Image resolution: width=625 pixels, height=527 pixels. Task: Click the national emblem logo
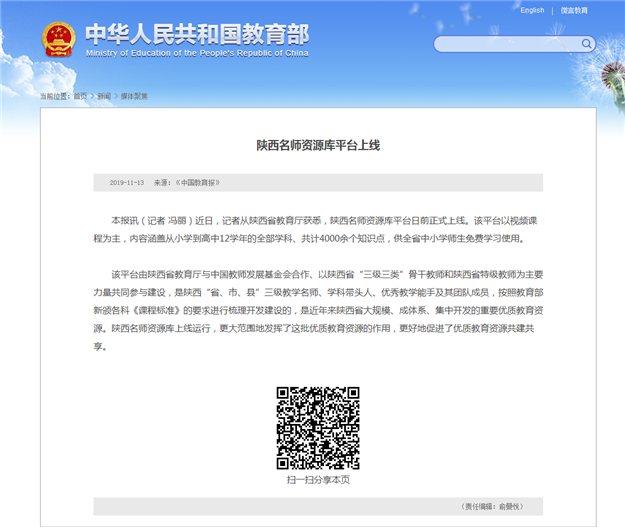[x=57, y=38]
